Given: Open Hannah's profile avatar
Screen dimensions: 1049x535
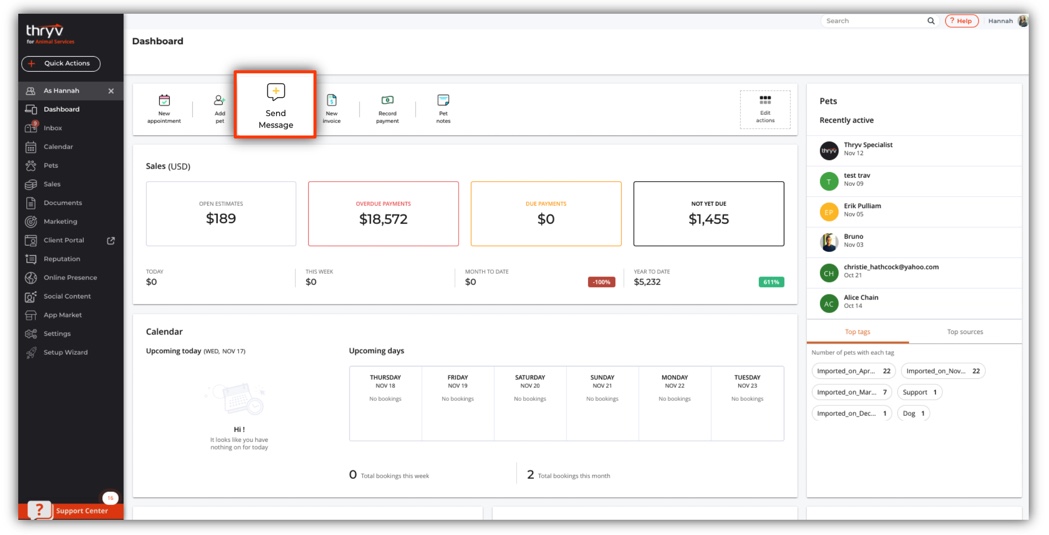Looking at the screenshot, I should [x=1022, y=21].
